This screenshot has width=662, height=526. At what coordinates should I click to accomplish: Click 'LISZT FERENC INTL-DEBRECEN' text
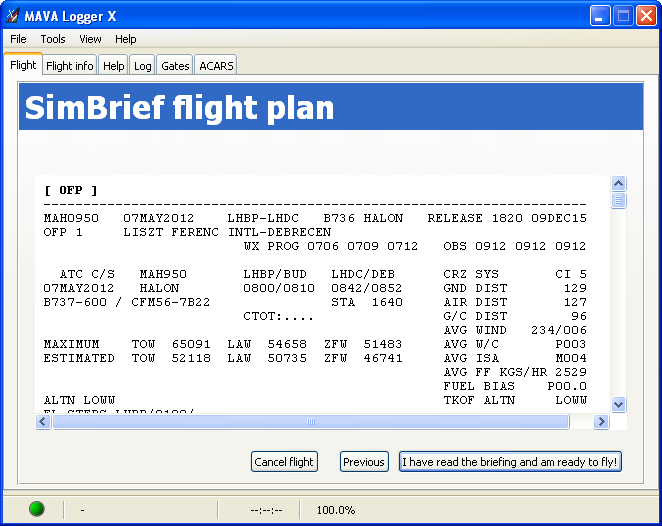coord(227,232)
